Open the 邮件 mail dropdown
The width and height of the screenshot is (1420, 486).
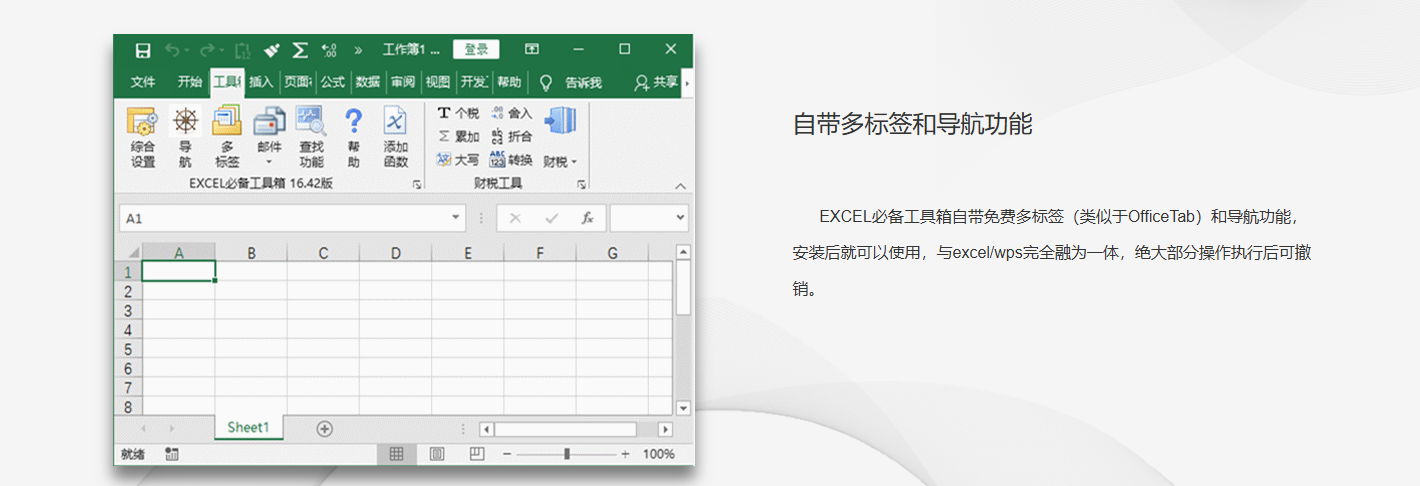coord(269,137)
